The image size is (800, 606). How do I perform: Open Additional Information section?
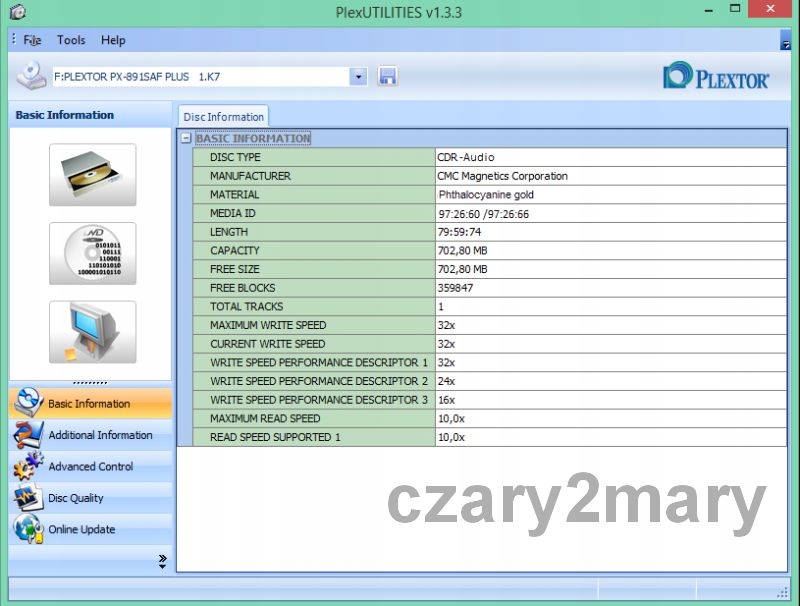(99, 435)
